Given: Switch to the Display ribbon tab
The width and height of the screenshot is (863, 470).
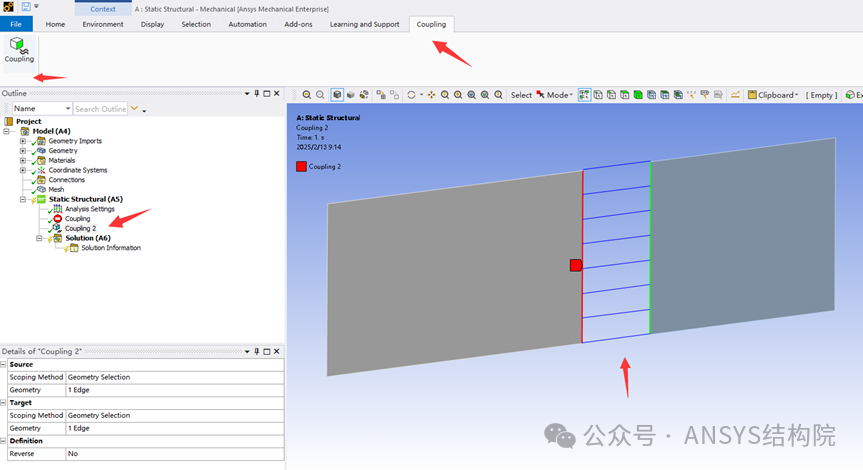Looking at the screenshot, I should [x=152, y=24].
